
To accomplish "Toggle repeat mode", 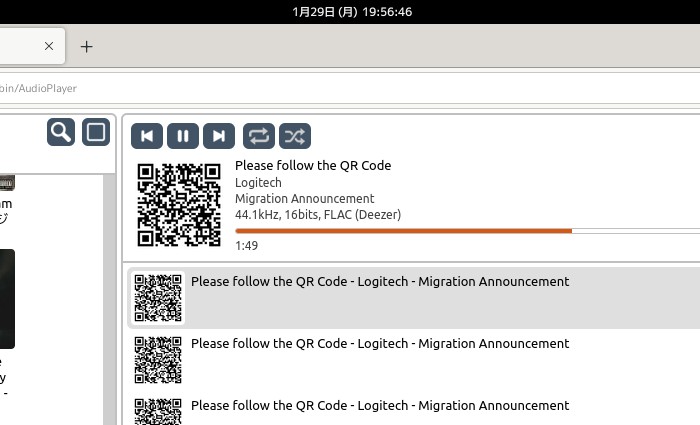I will [259, 136].
